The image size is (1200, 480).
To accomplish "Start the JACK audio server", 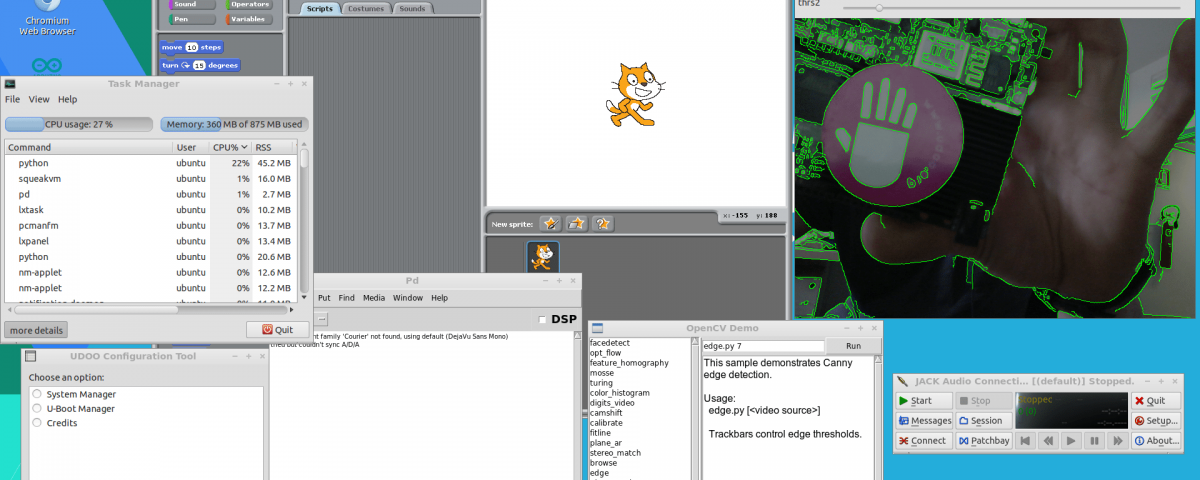I will coord(924,401).
